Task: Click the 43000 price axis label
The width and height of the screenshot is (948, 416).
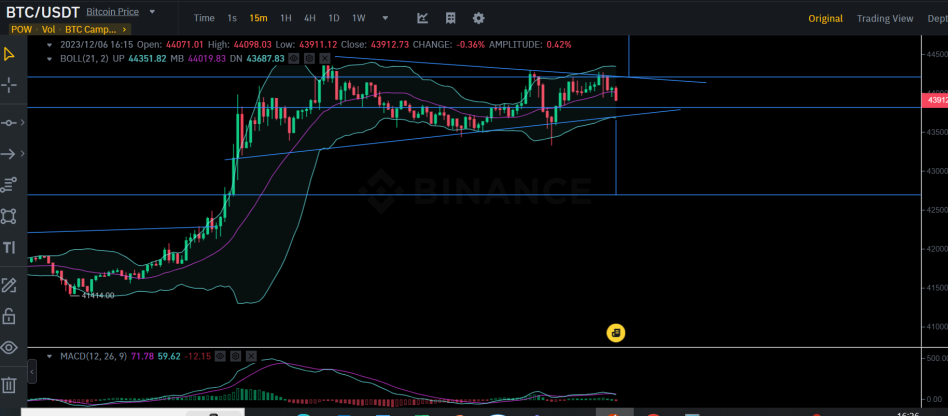Action: [935, 171]
